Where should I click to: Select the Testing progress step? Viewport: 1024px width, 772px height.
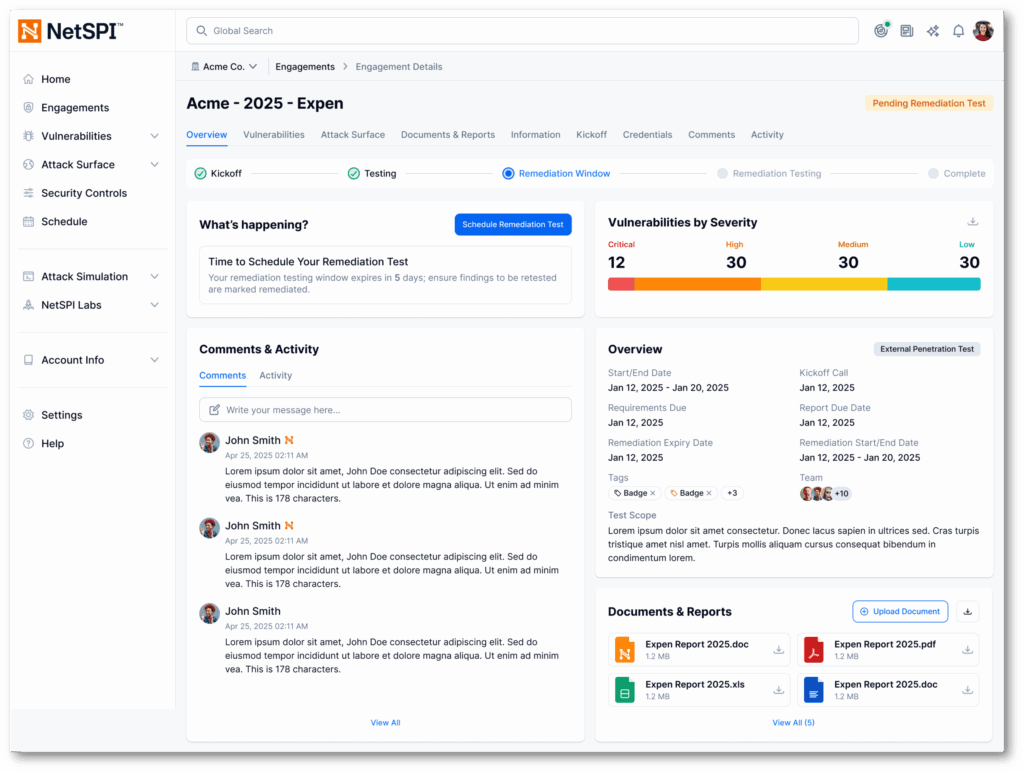click(x=372, y=173)
